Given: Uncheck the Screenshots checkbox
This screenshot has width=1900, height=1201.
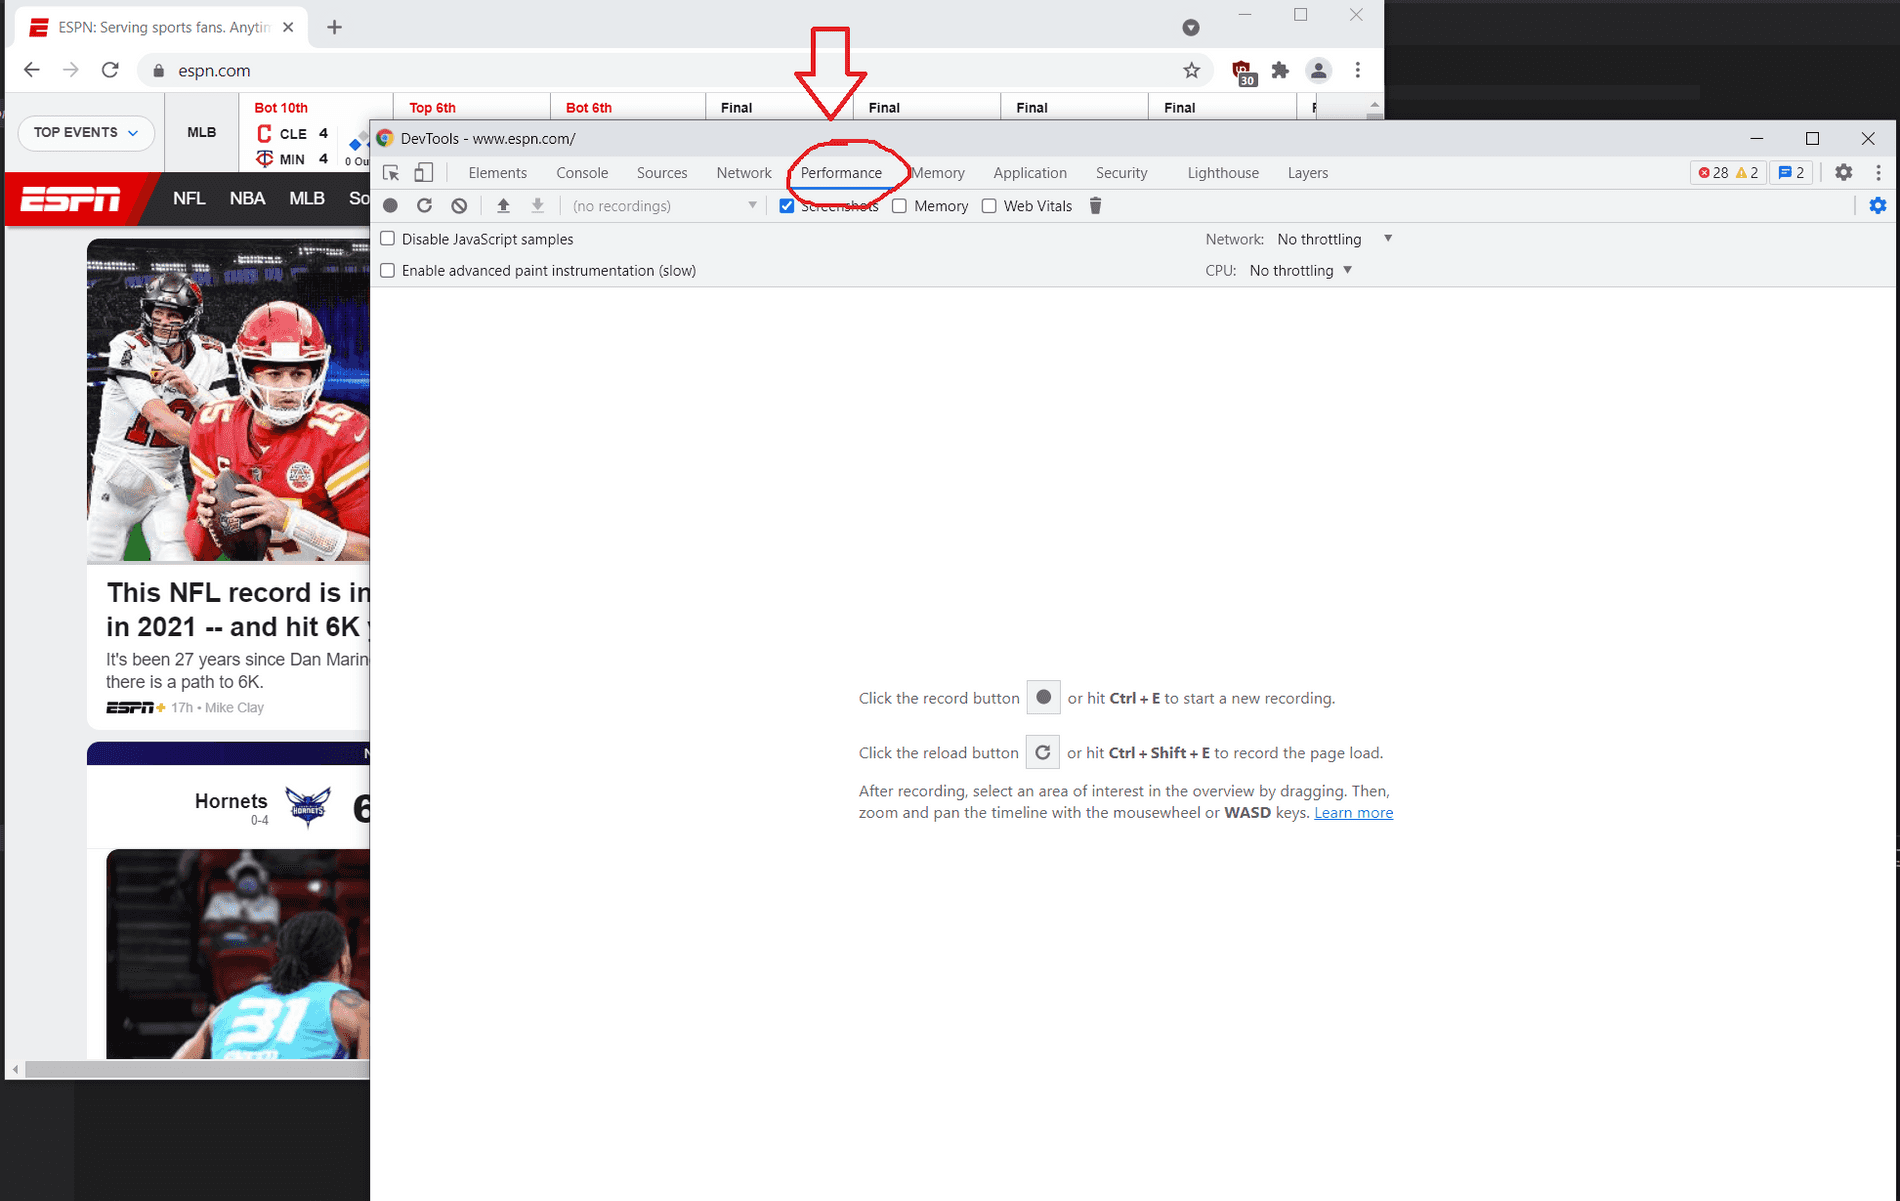Looking at the screenshot, I should point(787,205).
